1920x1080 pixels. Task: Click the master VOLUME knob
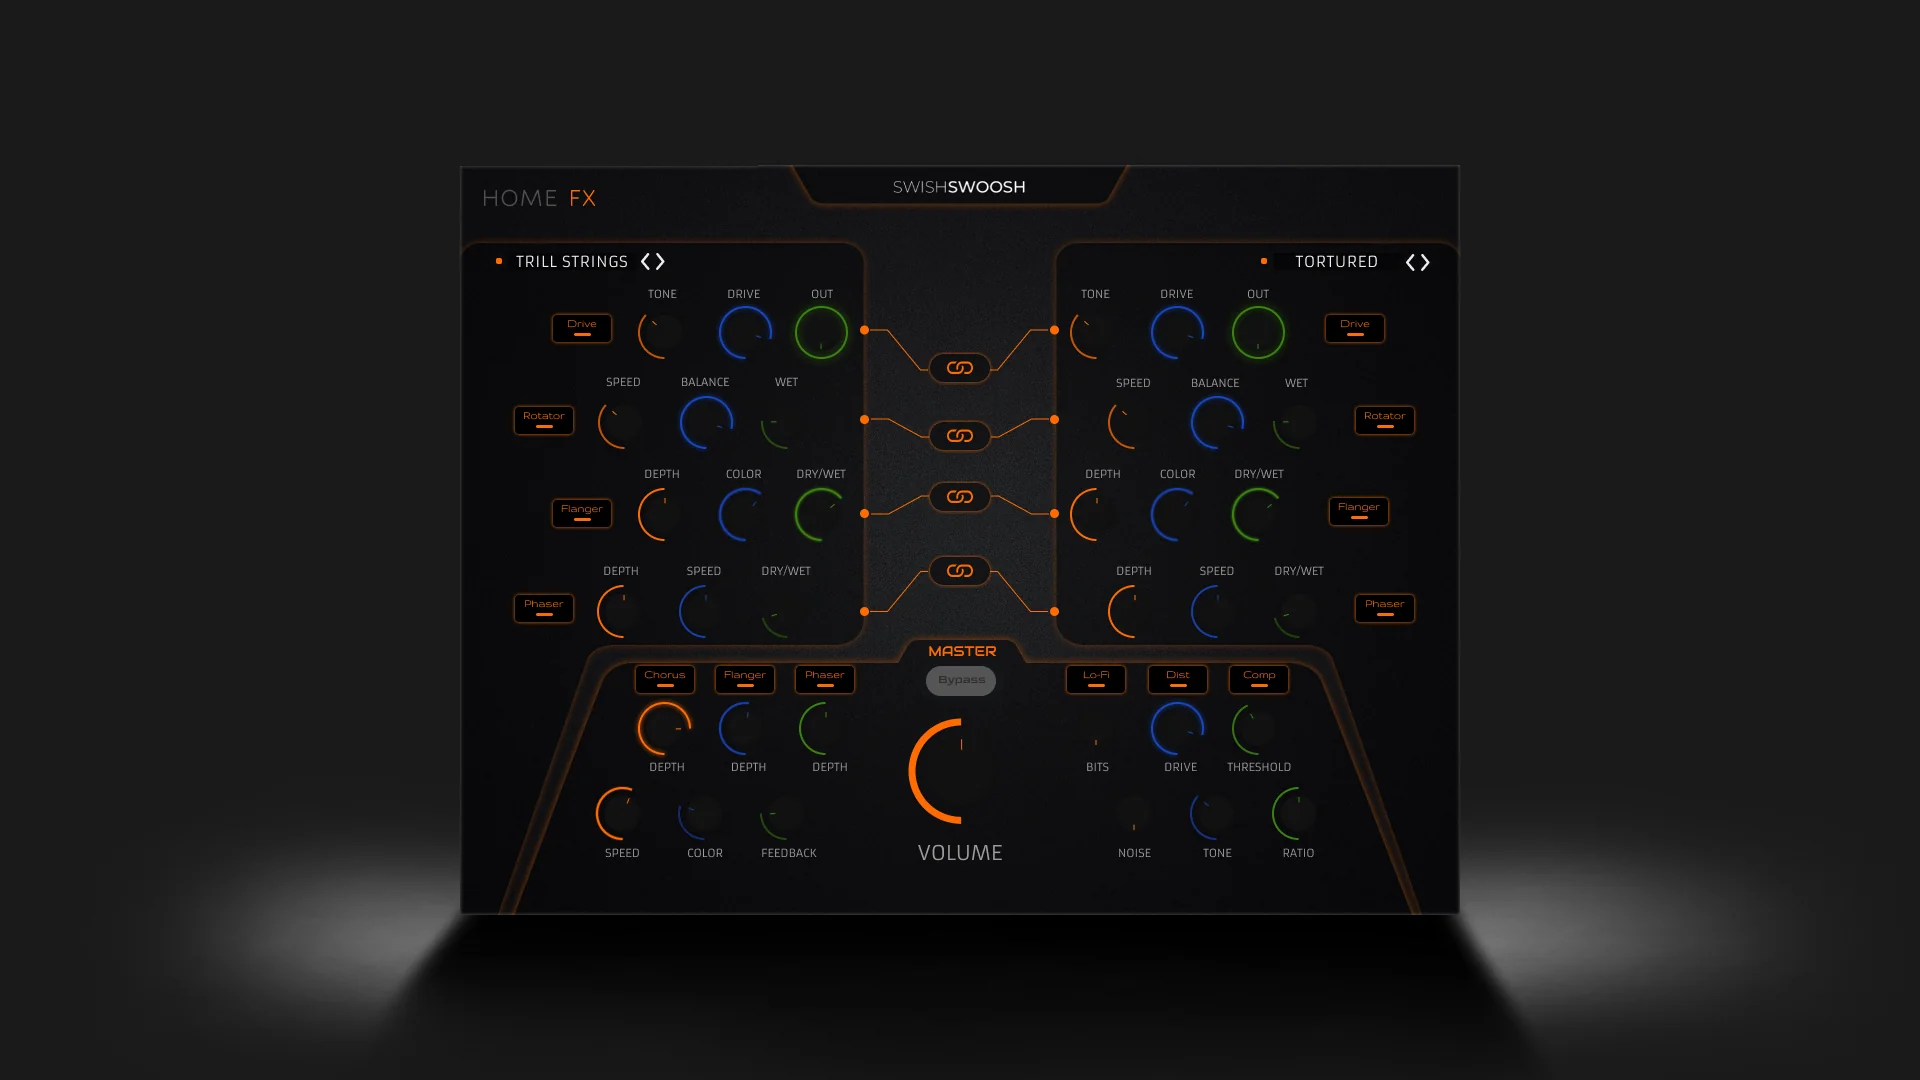coord(960,771)
